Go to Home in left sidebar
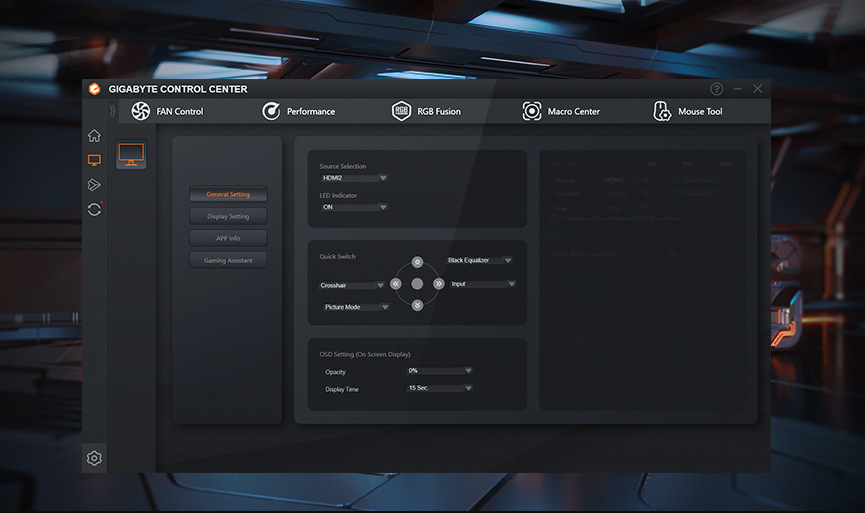The image size is (865, 513). [x=94, y=136]
